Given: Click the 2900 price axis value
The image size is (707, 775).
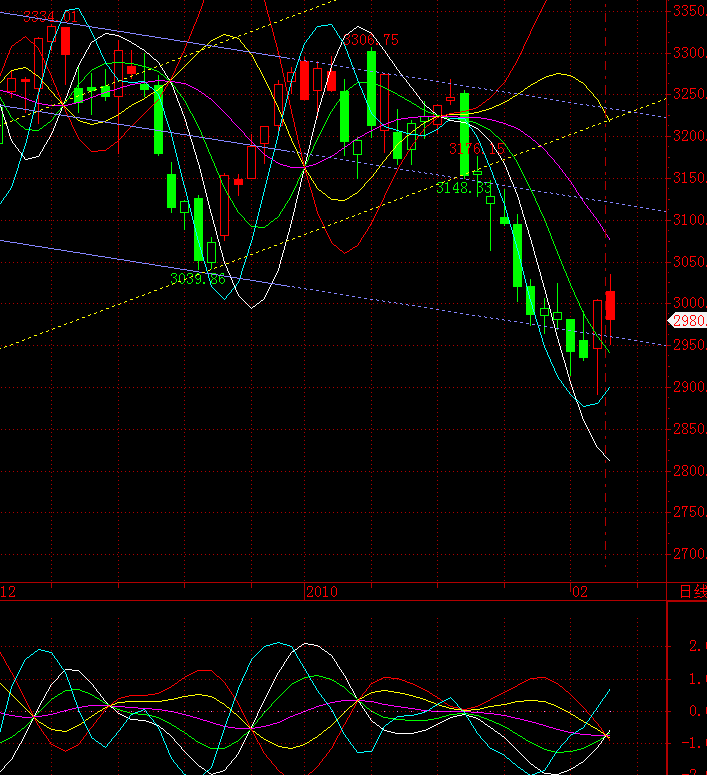Looking at the screenshot, I should pos(690,387).
